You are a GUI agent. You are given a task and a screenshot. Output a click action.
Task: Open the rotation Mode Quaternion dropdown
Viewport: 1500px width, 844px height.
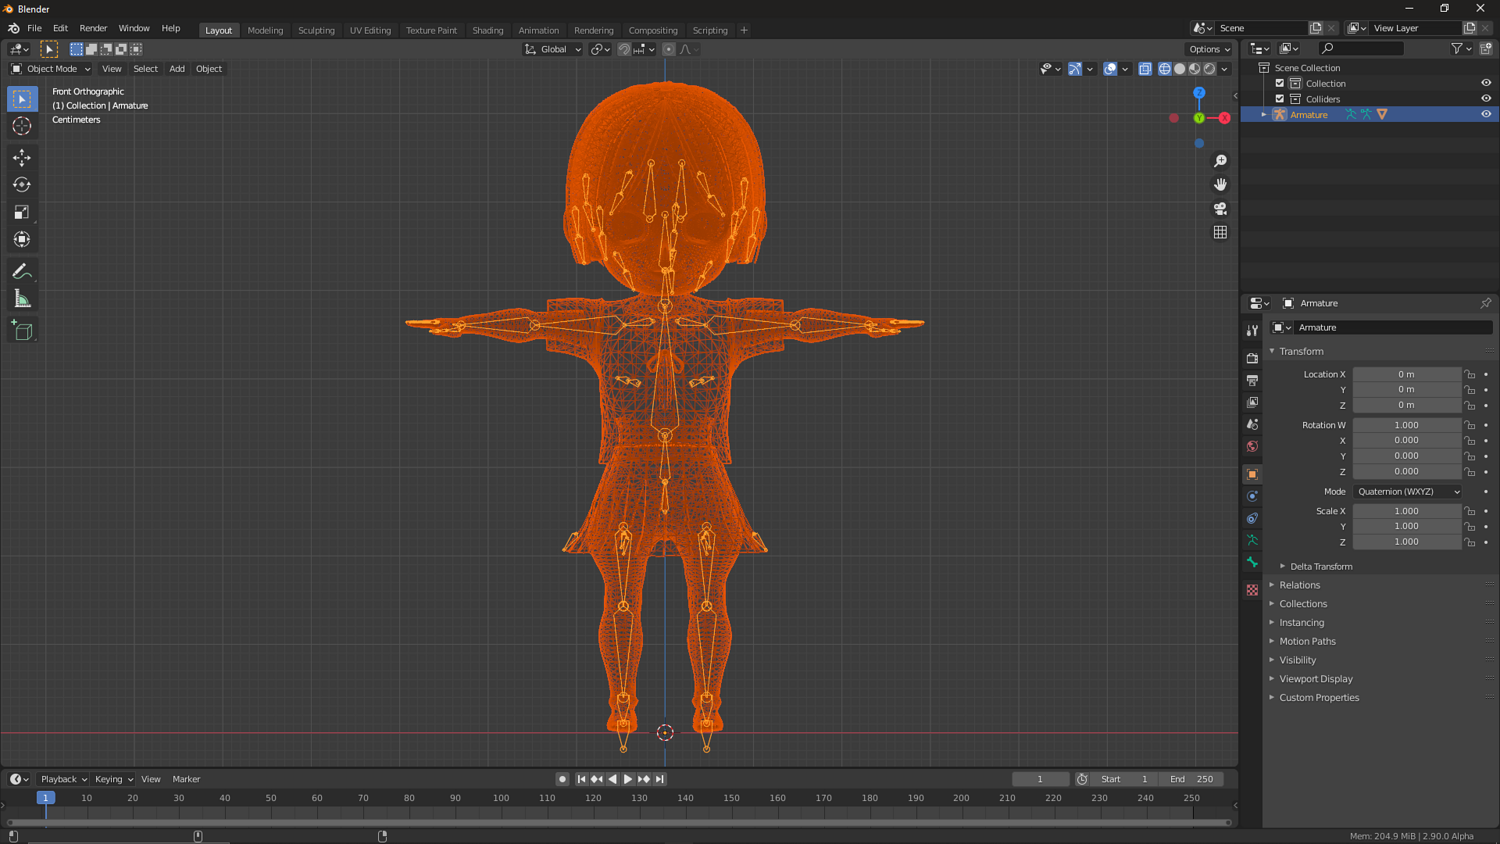click(1407, 492)
